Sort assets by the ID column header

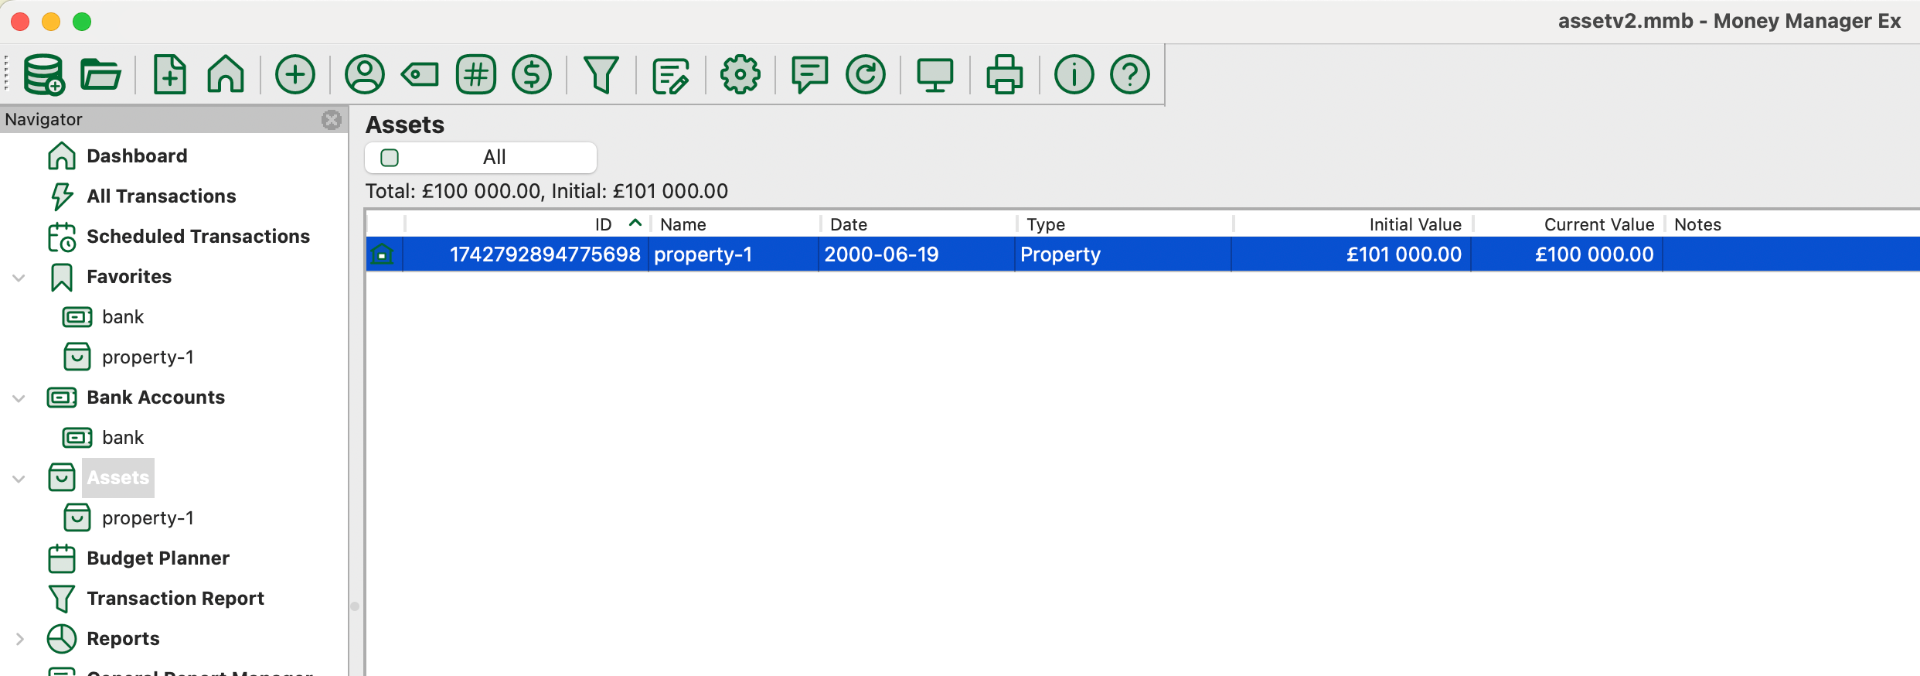[603, 225]
